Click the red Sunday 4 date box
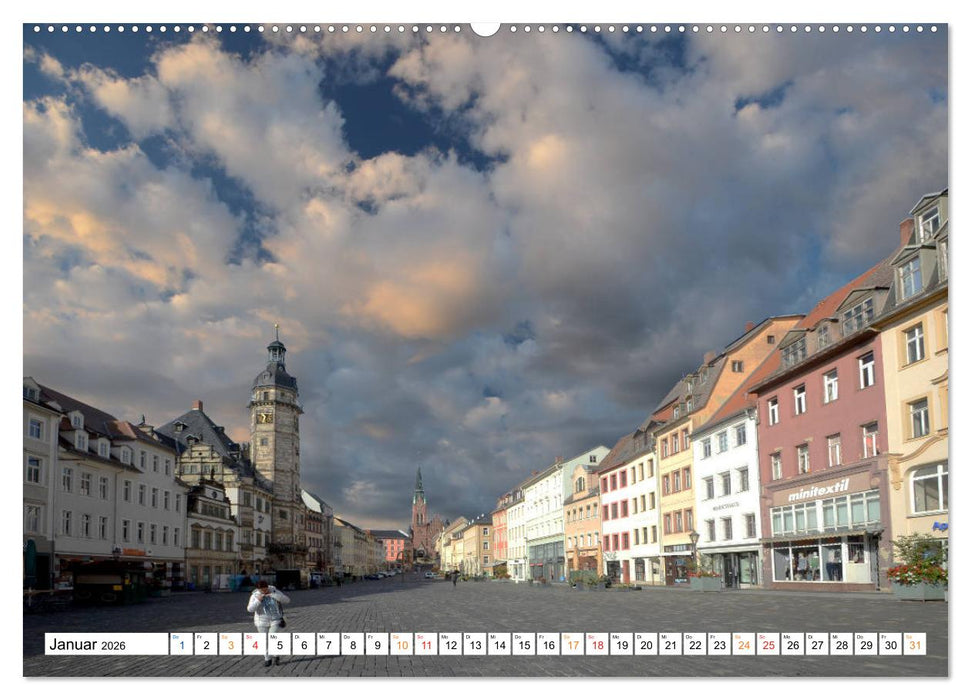 click(x=254, y=644)
